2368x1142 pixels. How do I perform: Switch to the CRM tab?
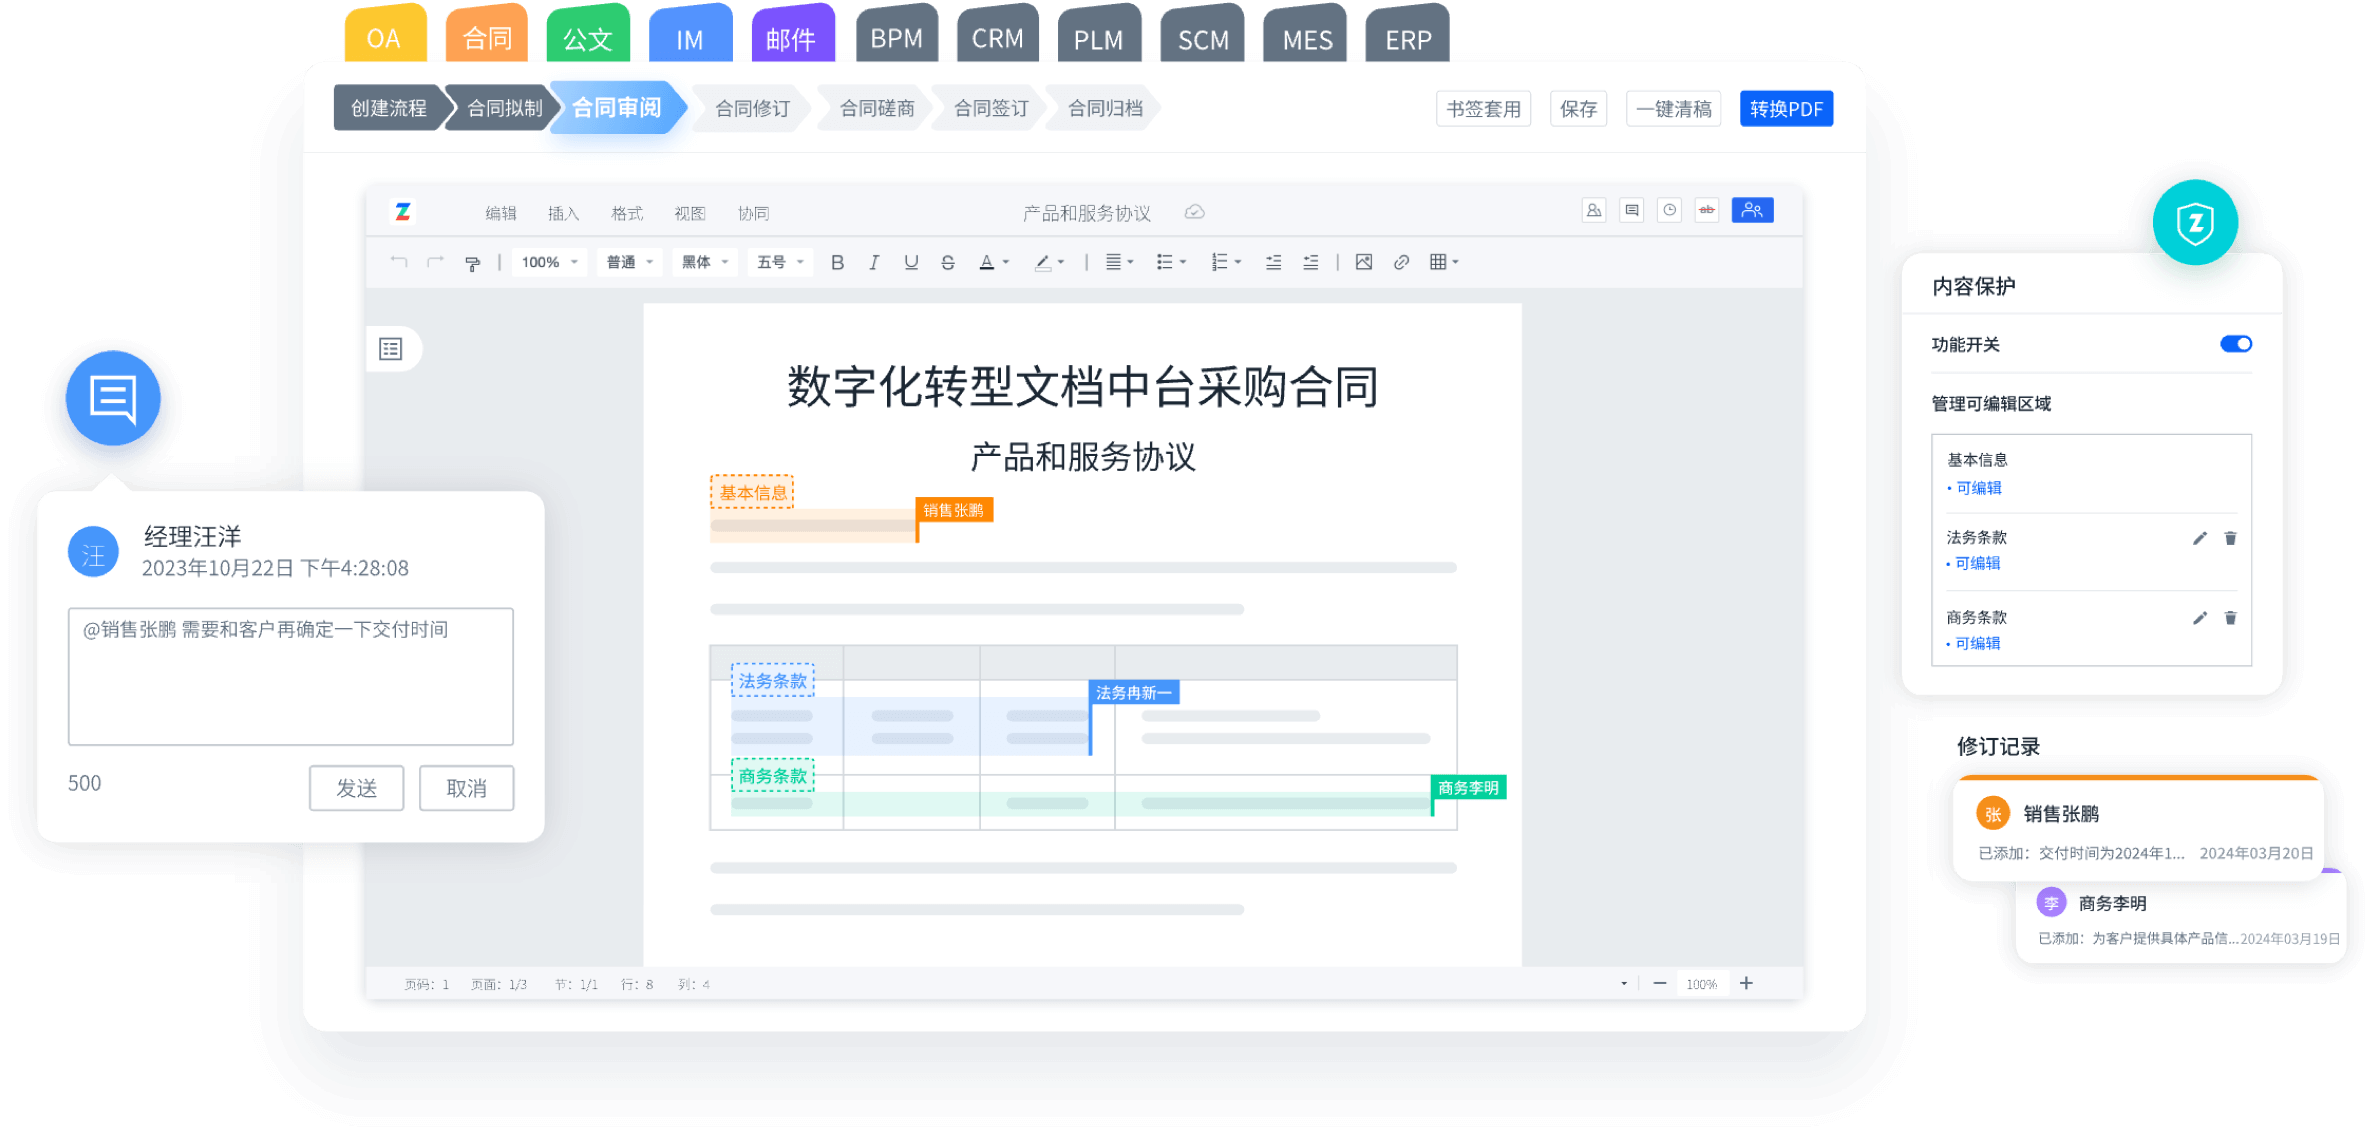point(997,38)
